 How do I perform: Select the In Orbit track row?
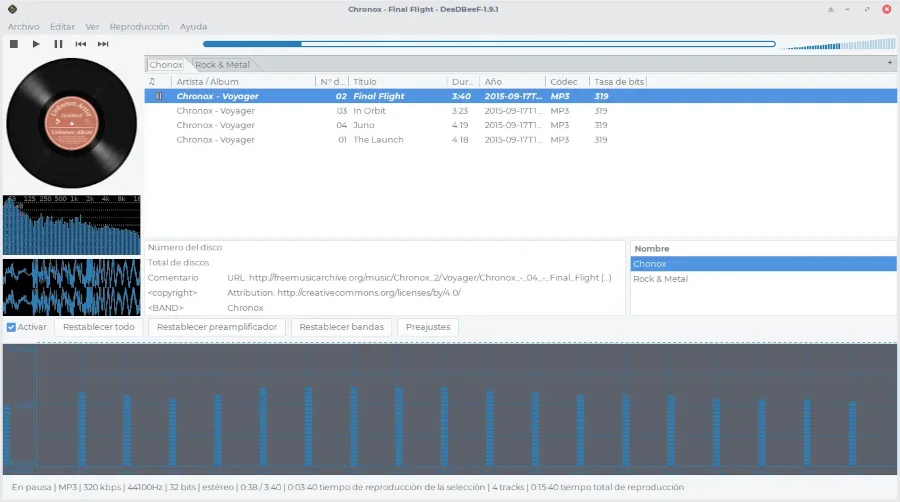pyautogui.click(x=521, y=111)
